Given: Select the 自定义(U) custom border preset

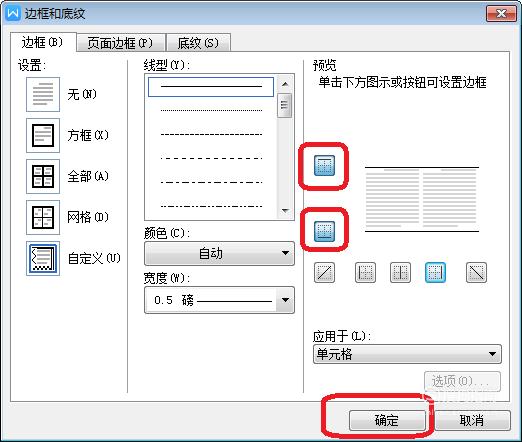Looking at the screenshot, I should click(x=43, y=258).
